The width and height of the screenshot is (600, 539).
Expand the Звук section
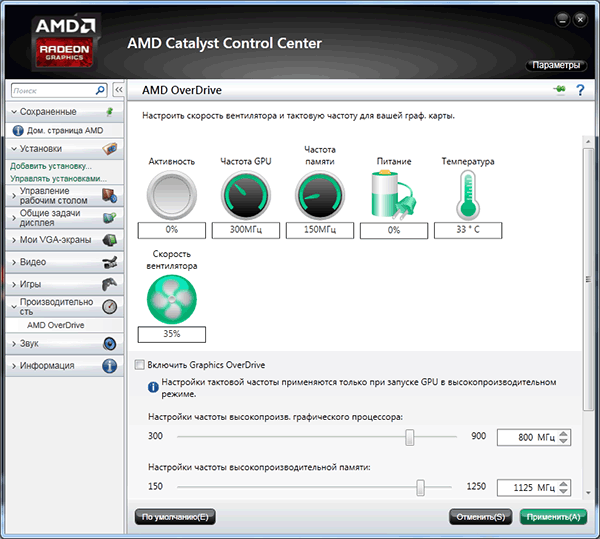pos(14,344)
